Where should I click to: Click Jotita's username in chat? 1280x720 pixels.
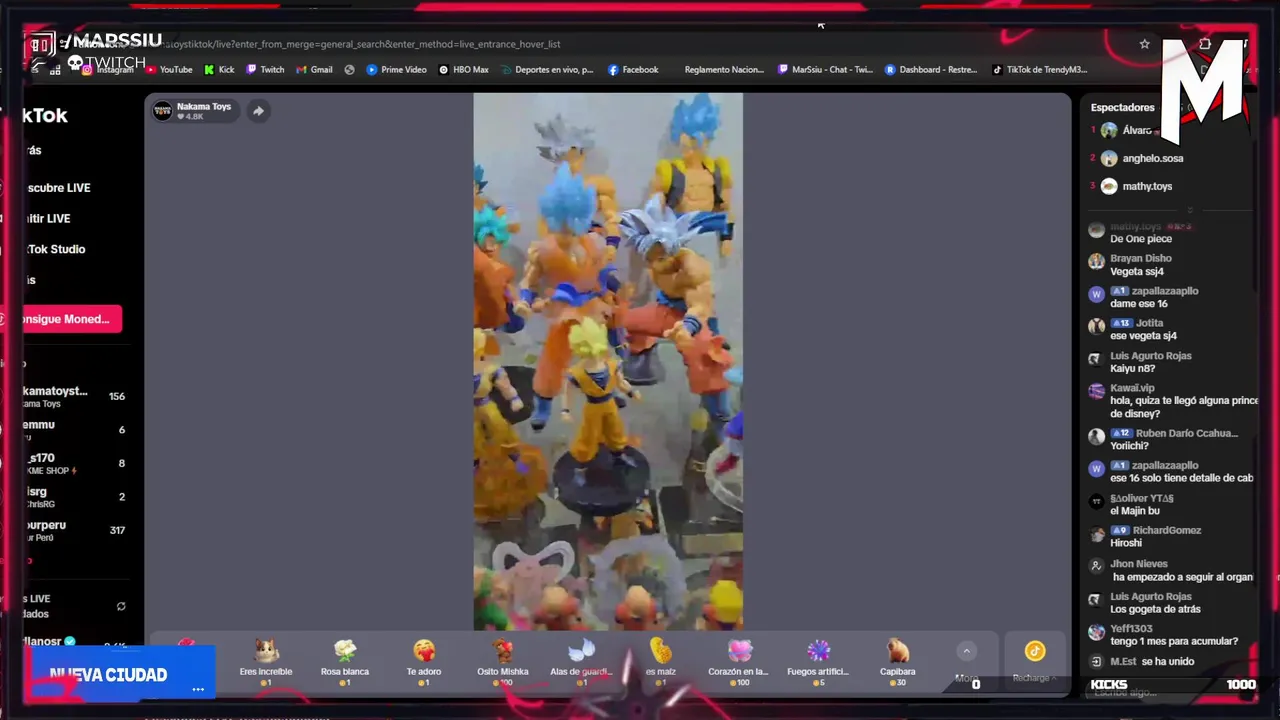pos(1149,323)
